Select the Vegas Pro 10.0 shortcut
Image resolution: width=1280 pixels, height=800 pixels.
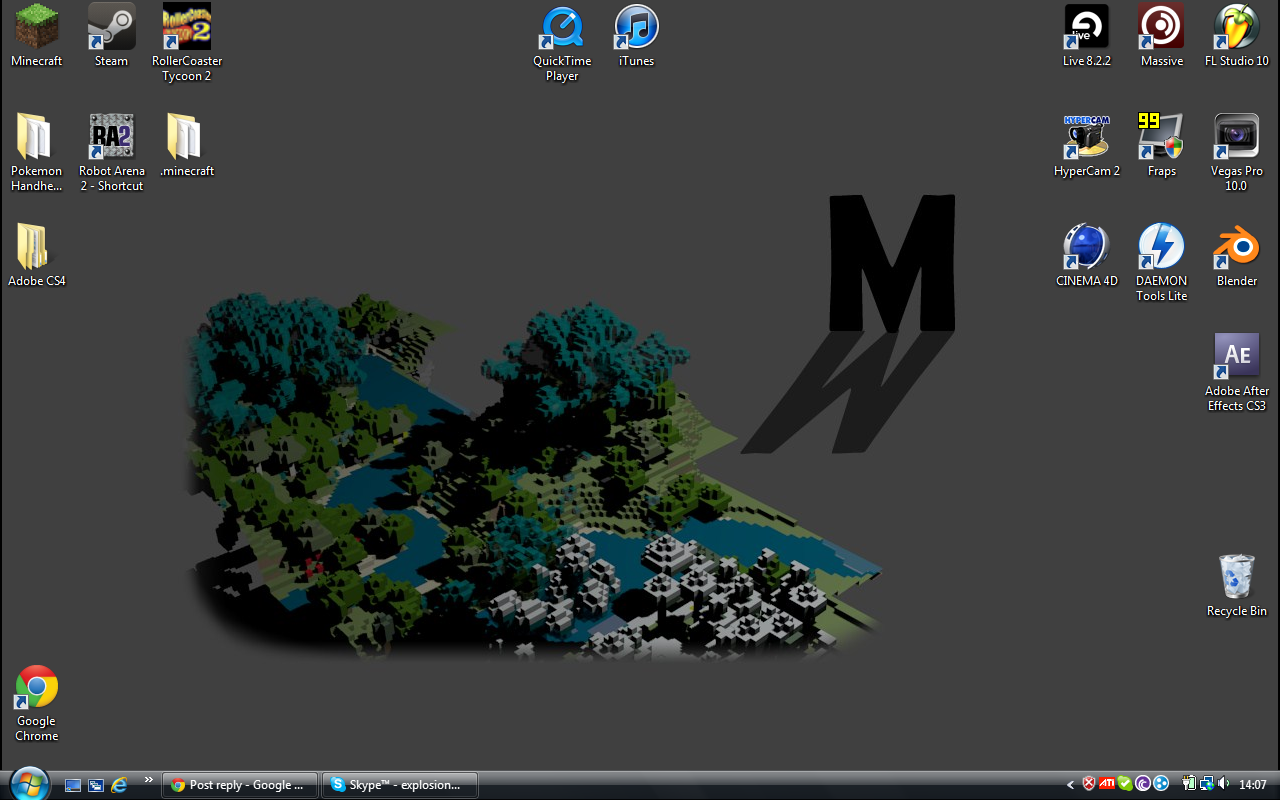click(x=1237, y=152)
